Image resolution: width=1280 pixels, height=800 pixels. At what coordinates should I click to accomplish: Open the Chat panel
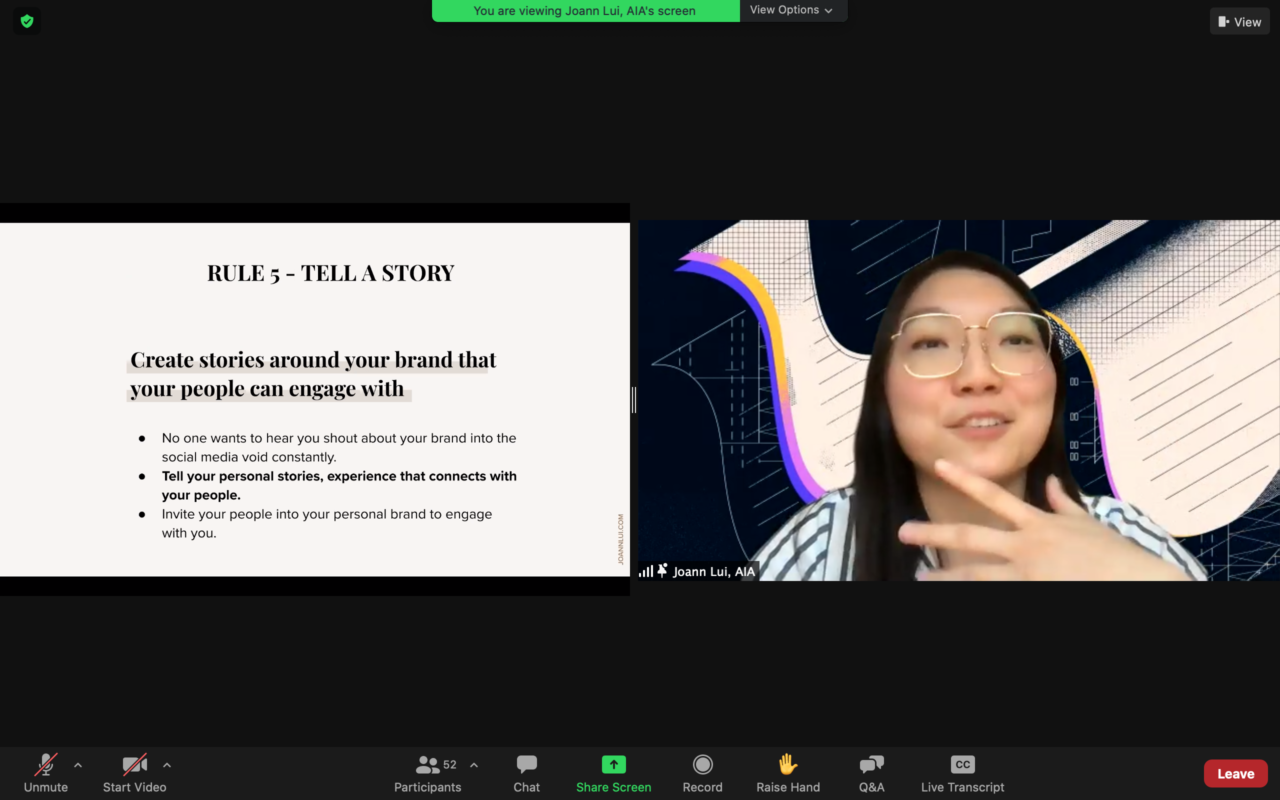526,772
